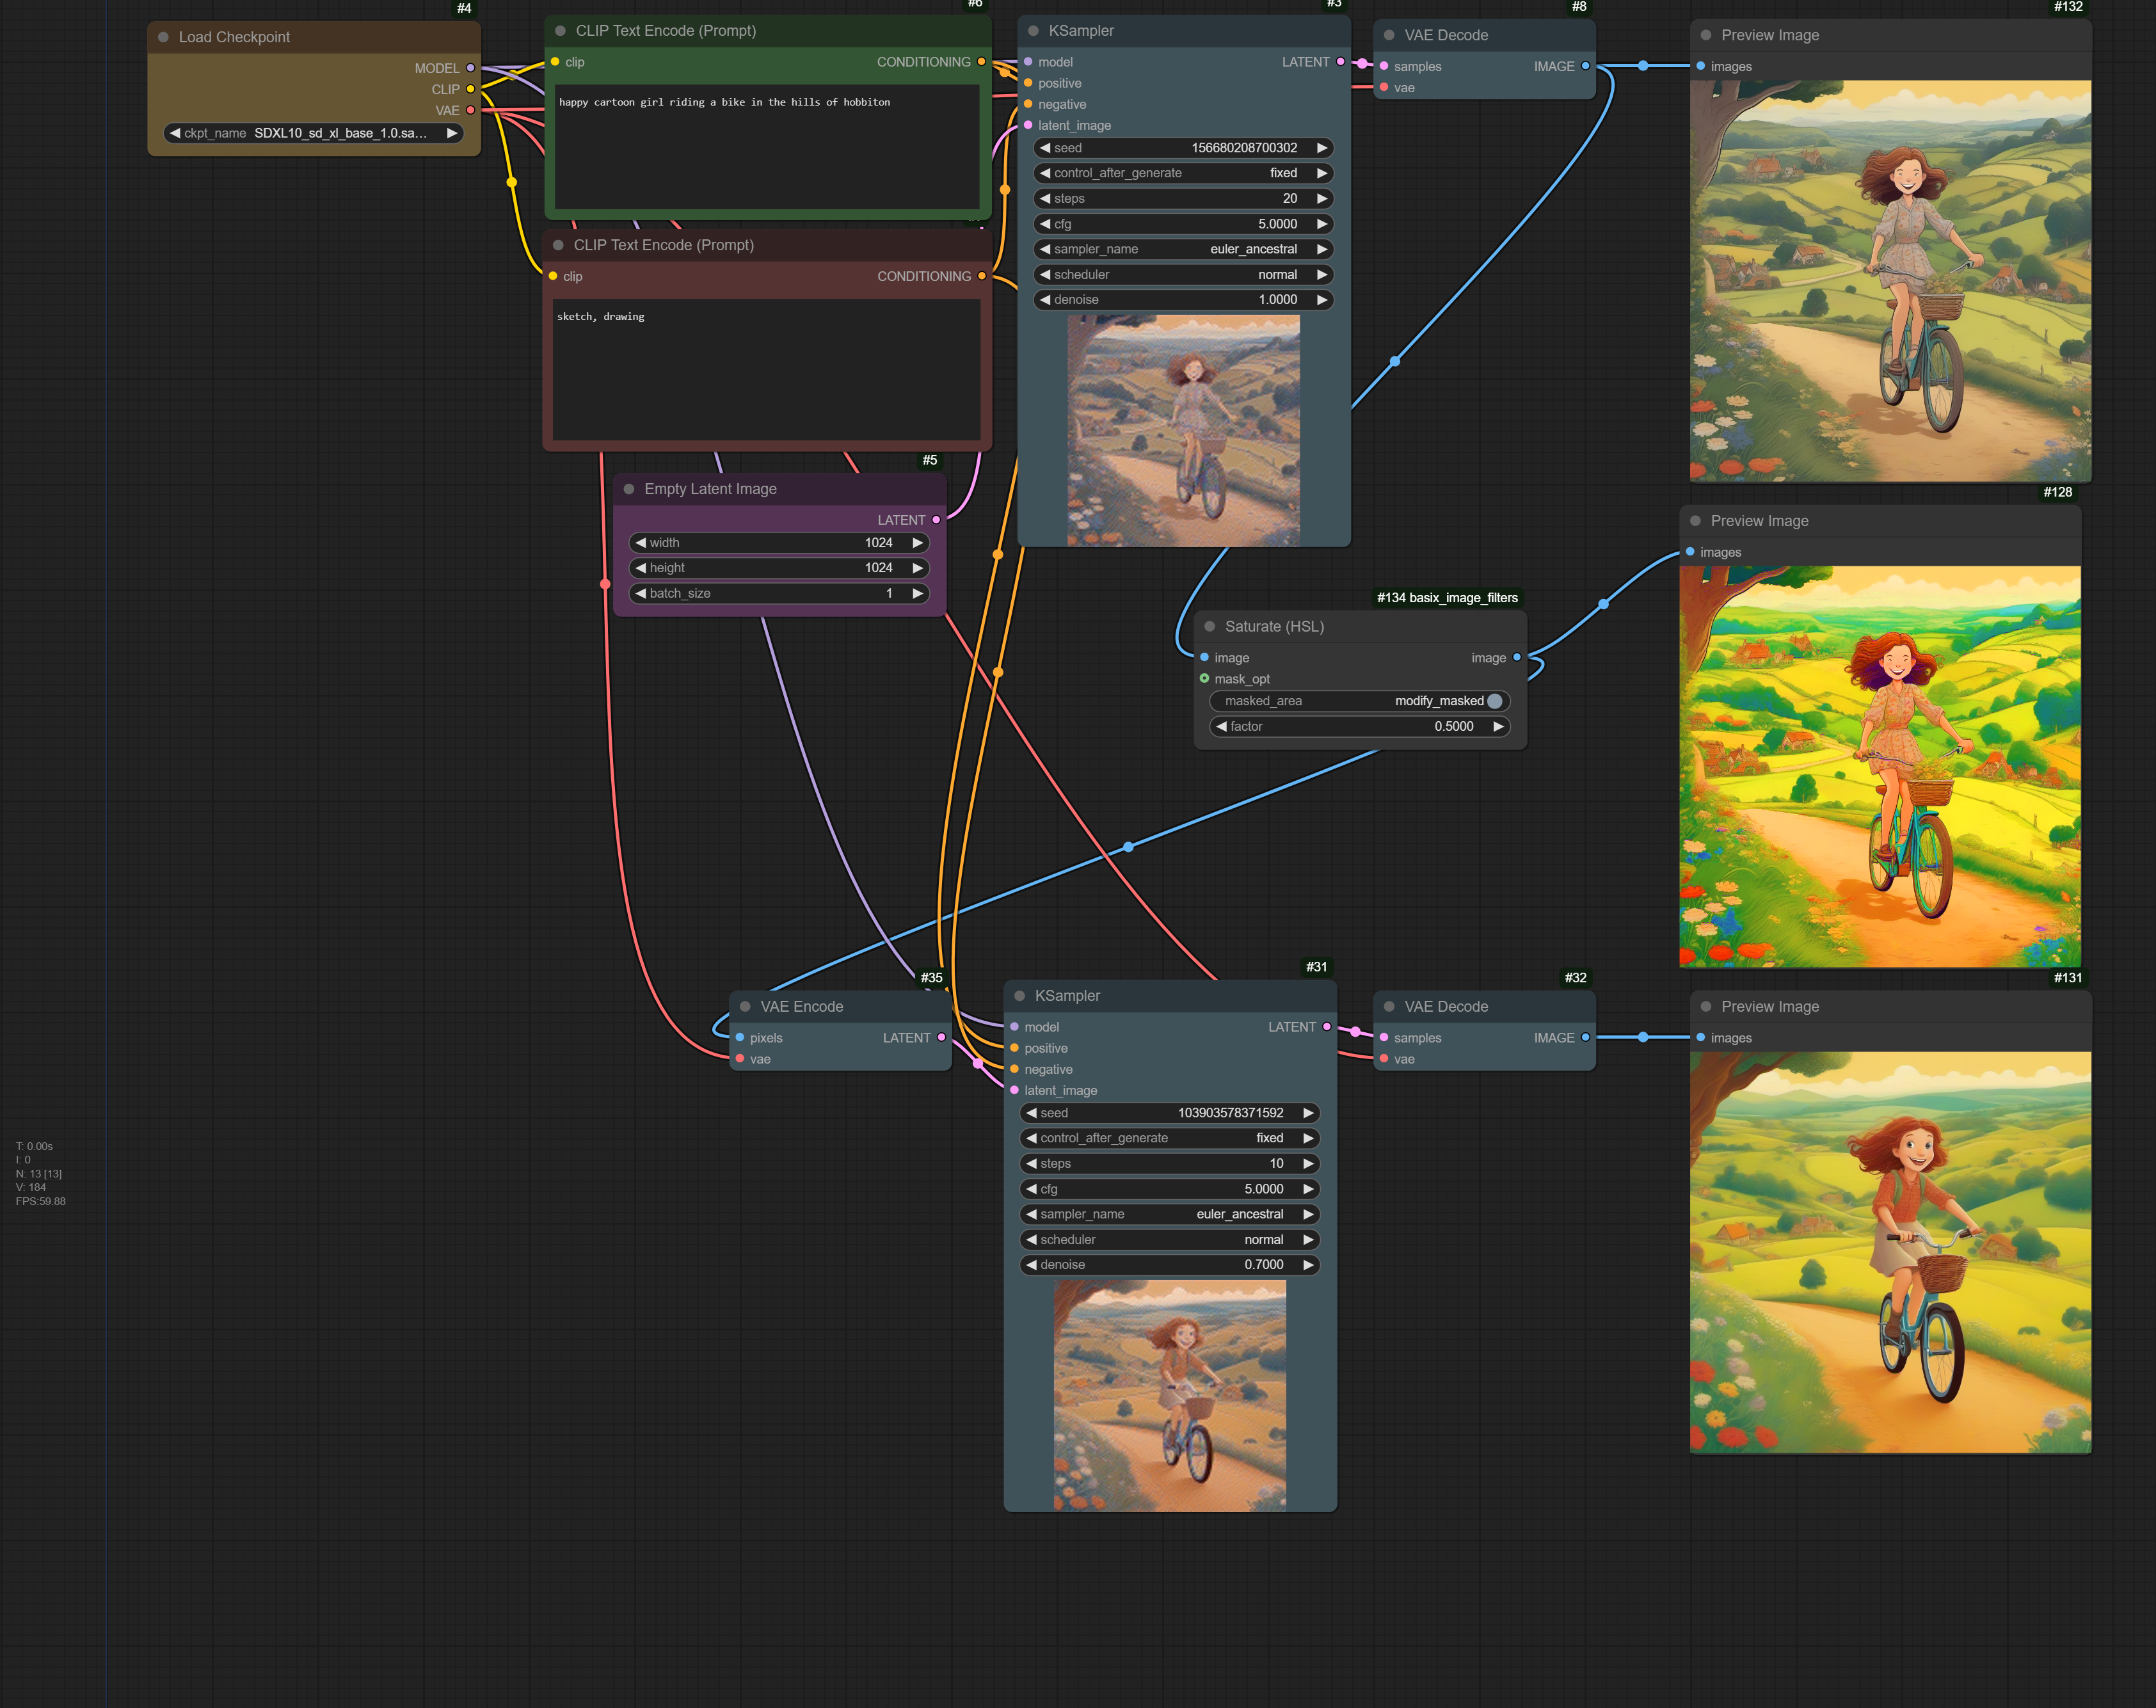Open the bottom Preview Image output picture
Image resolution: width=2156 pixels, height=1708 pixels.
tap(1890, 1252)
